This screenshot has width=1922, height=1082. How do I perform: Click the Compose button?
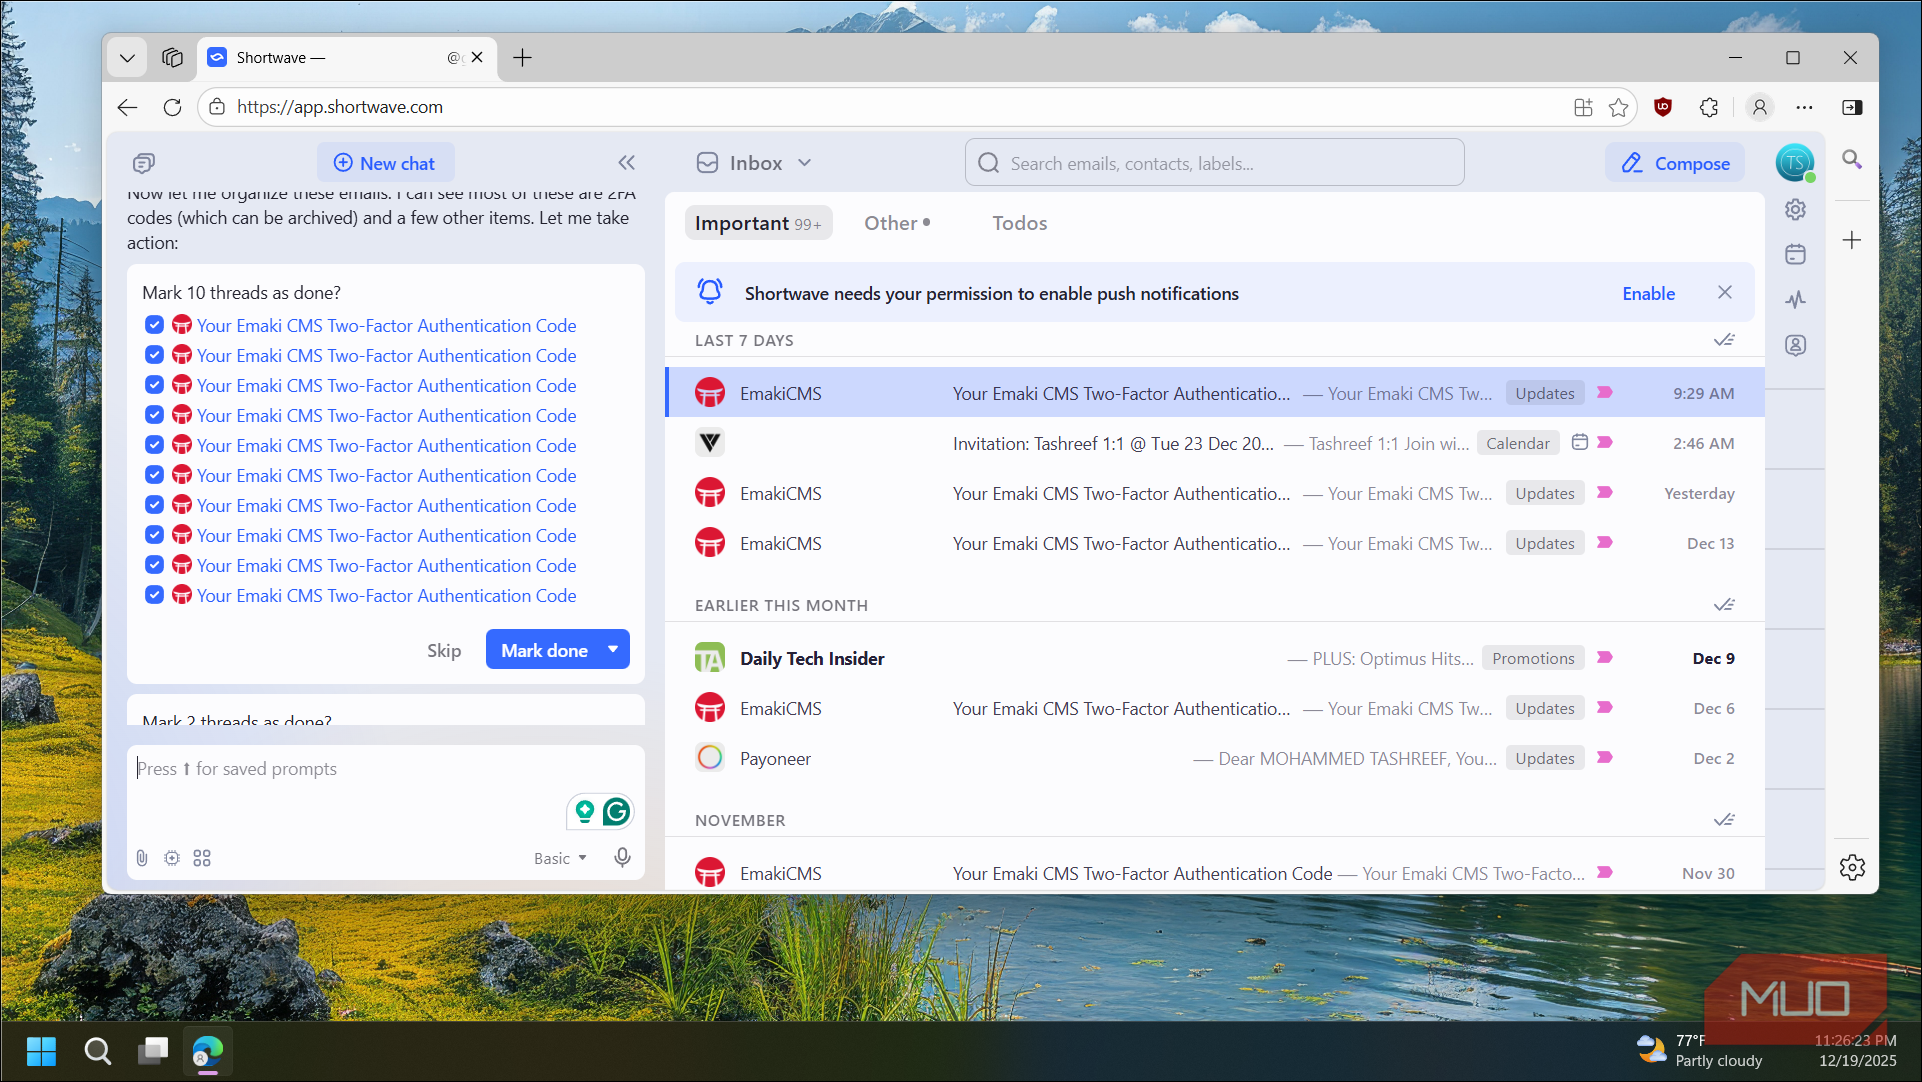pos(1676,163)
